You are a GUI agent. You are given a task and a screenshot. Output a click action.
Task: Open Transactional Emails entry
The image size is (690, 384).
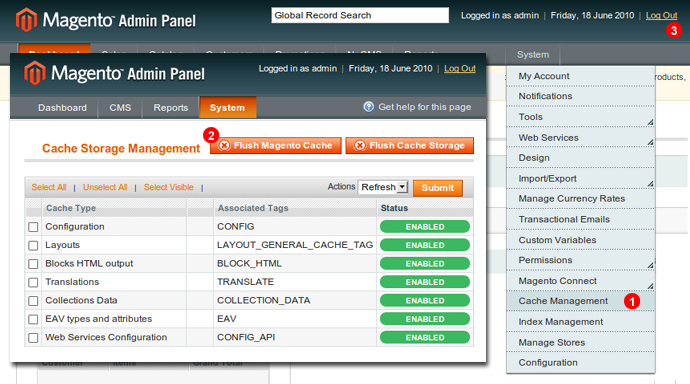click(580, 219)
